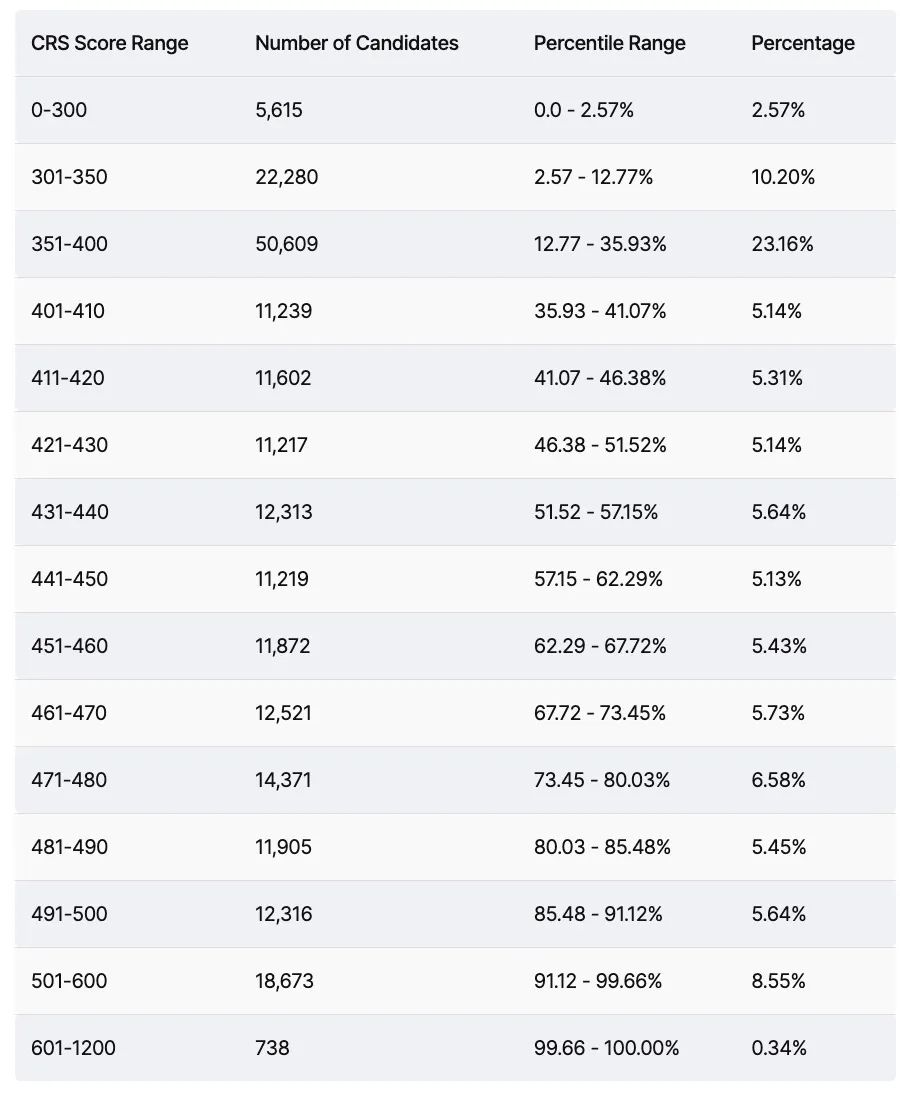Select the 35.93 - 41.07% percentile cell
The height and width of the screenshot is (1100, 900).
pyautogui.click(x=600, y=311)
